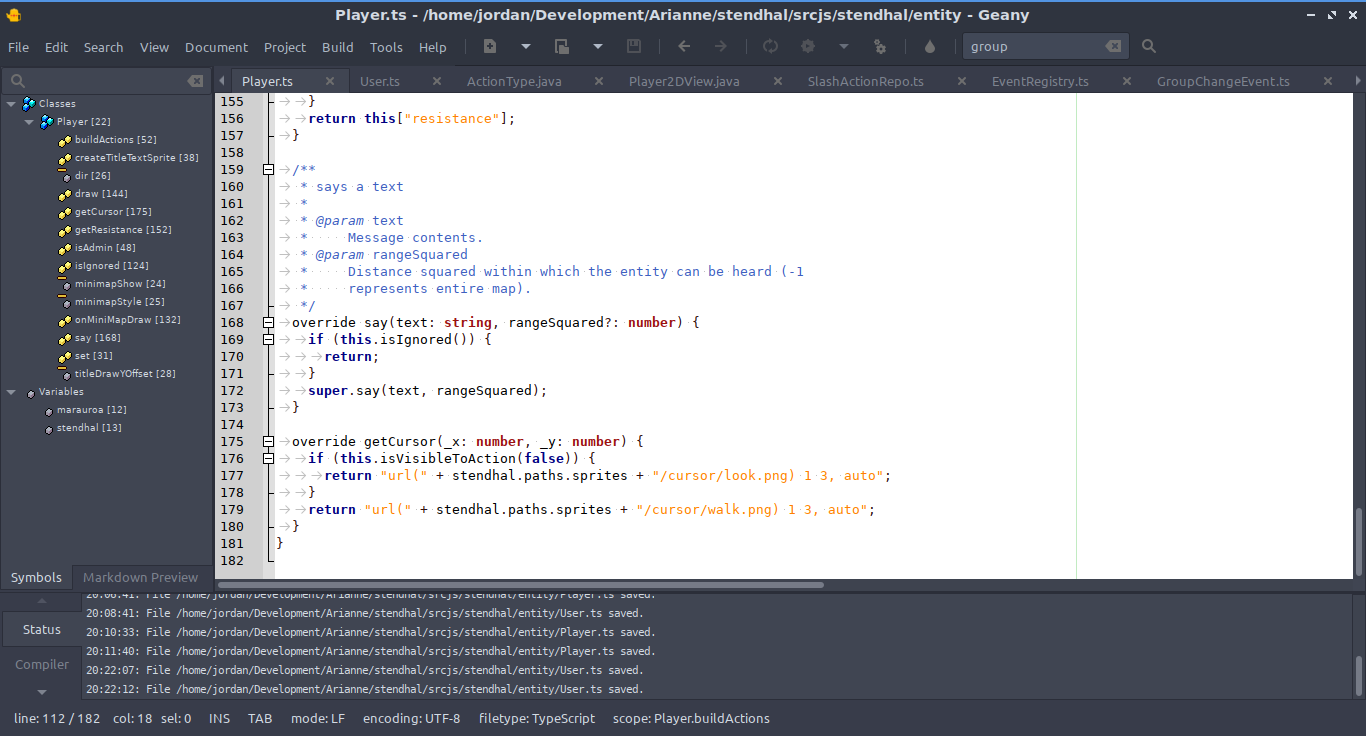Click the Compile gear toolbar icon

coord(808,46)
